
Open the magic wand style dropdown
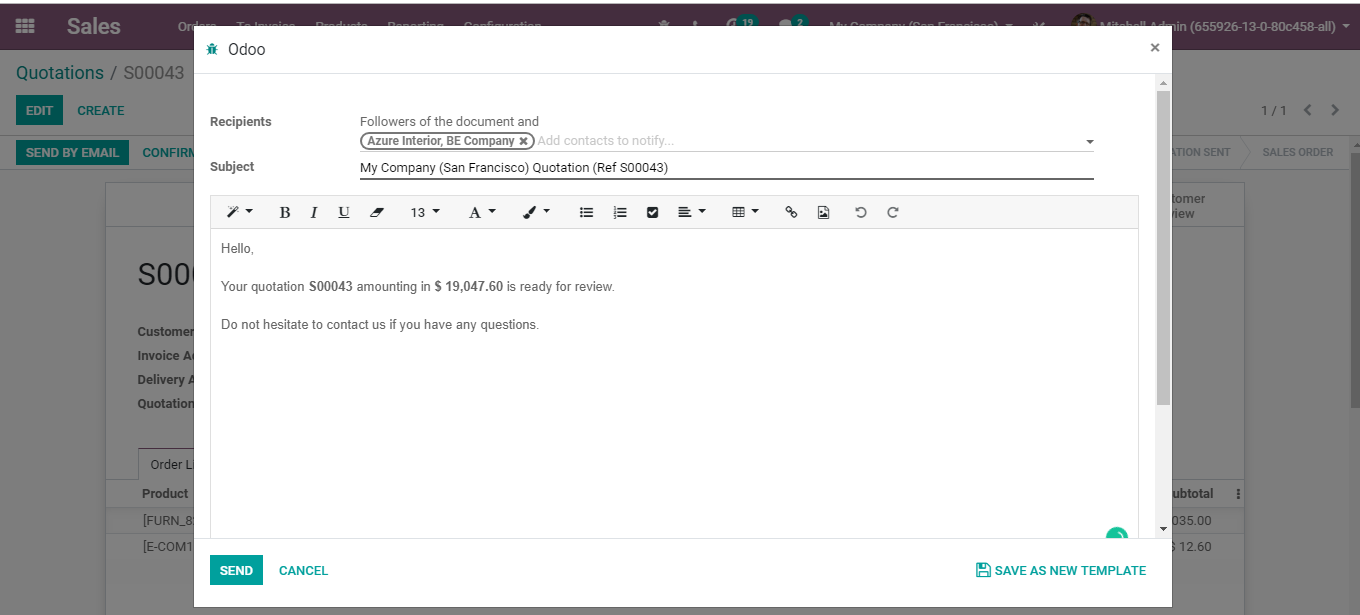pos(239,212)
